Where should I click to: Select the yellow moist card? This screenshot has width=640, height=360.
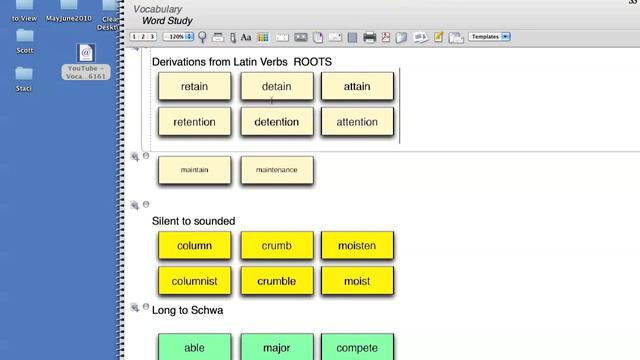tap(358, 281)
